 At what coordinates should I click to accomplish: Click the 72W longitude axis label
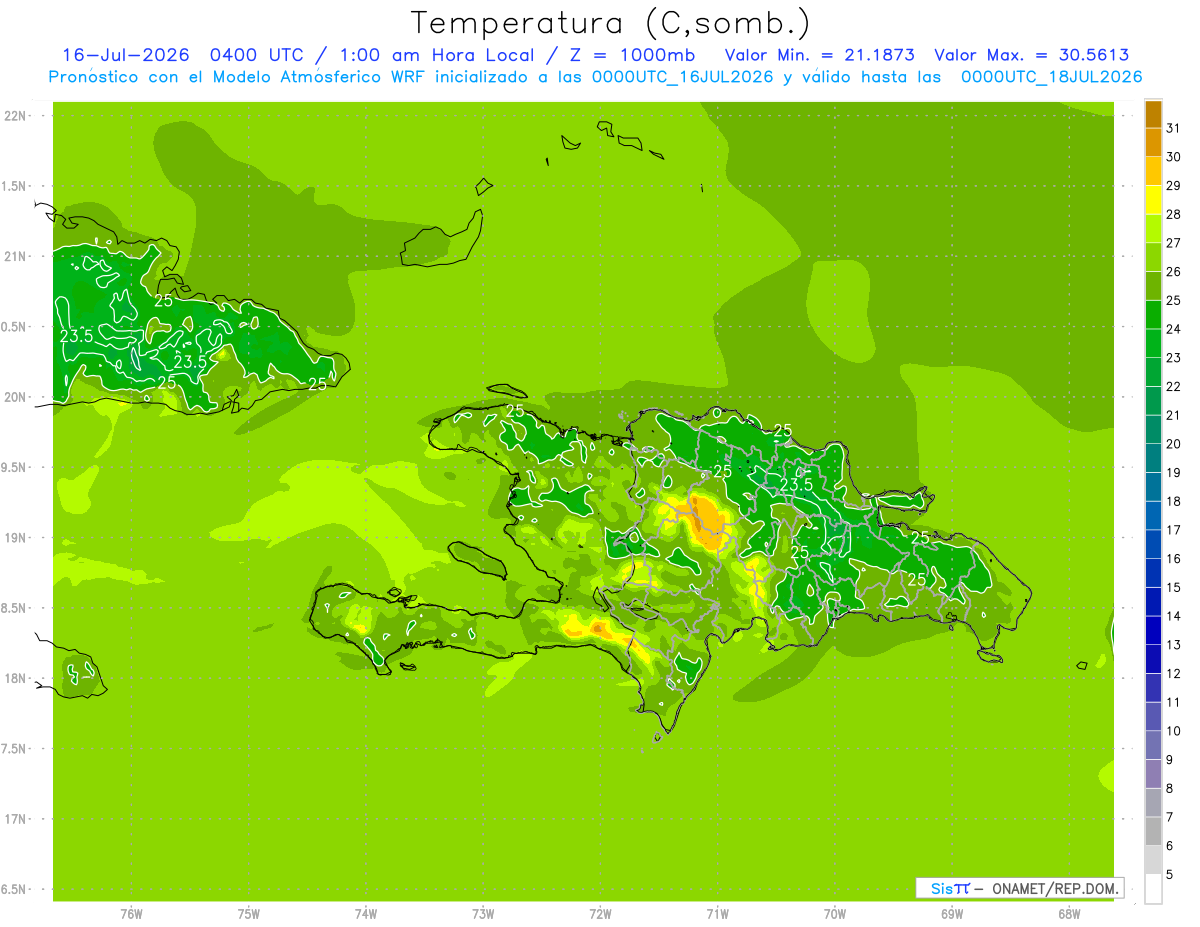point(600,913)
